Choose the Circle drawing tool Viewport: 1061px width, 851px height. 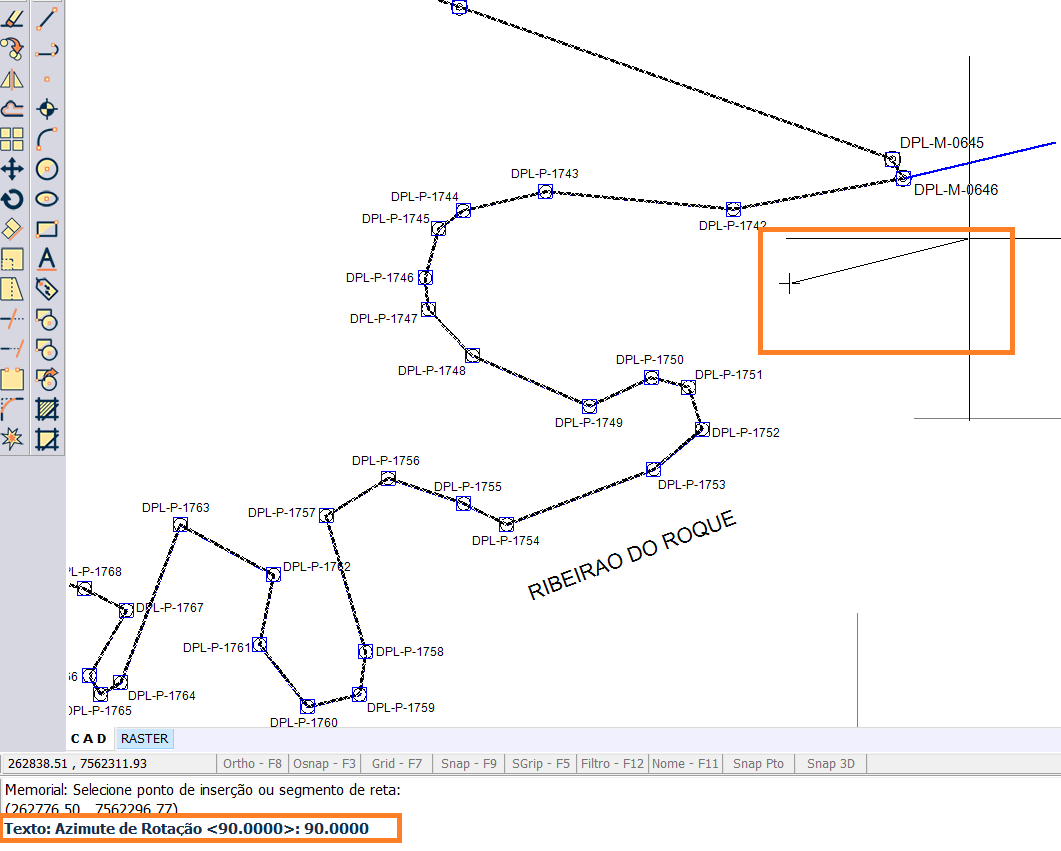pyautogui.click(x=47, y=169)
